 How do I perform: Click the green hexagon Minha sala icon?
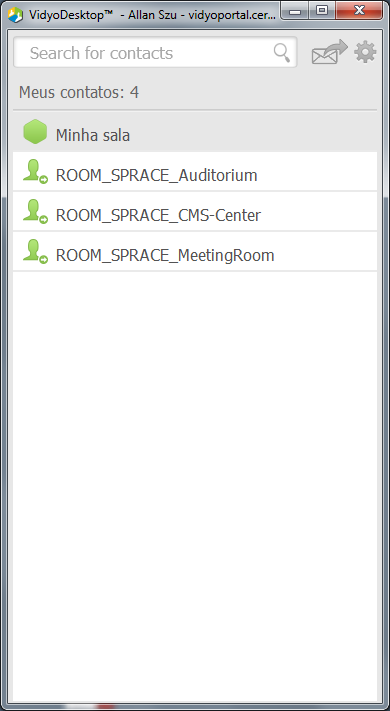(x=35, y=132)
